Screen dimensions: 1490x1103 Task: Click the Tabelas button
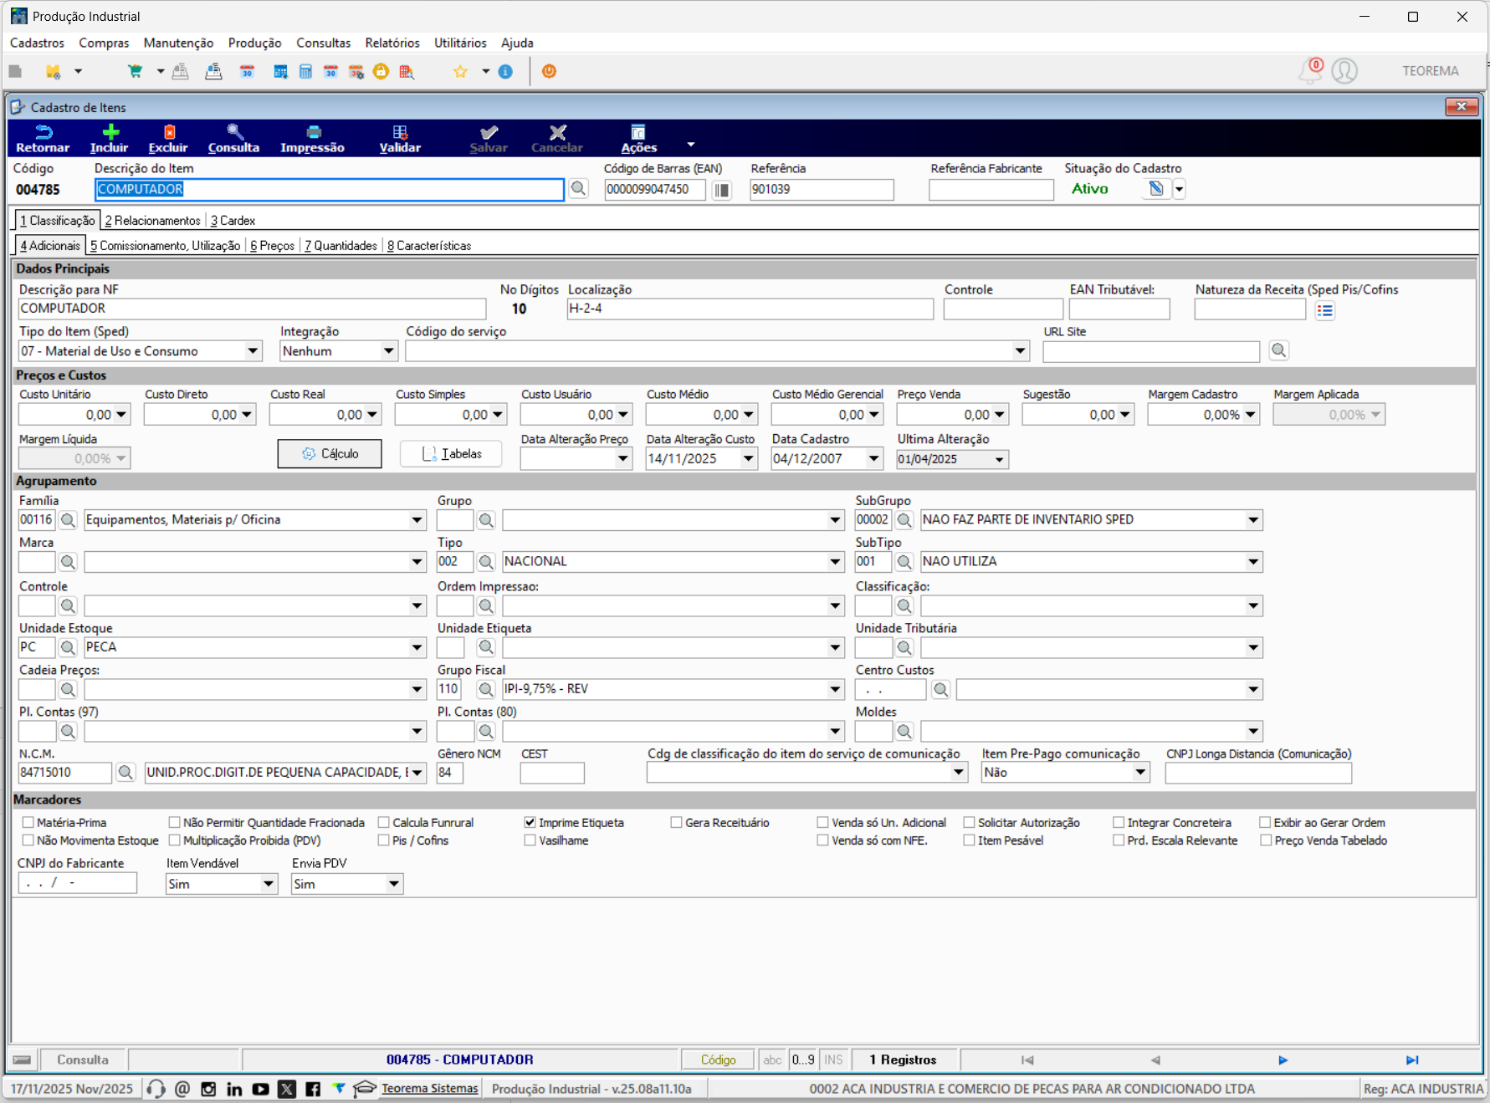point(451,454)
